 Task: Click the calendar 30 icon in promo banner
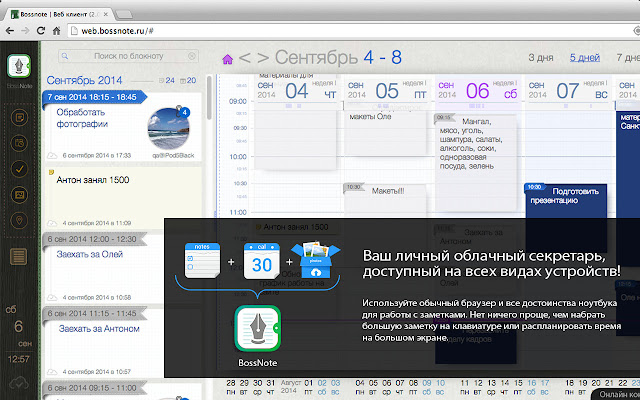[x=262, y=261]
